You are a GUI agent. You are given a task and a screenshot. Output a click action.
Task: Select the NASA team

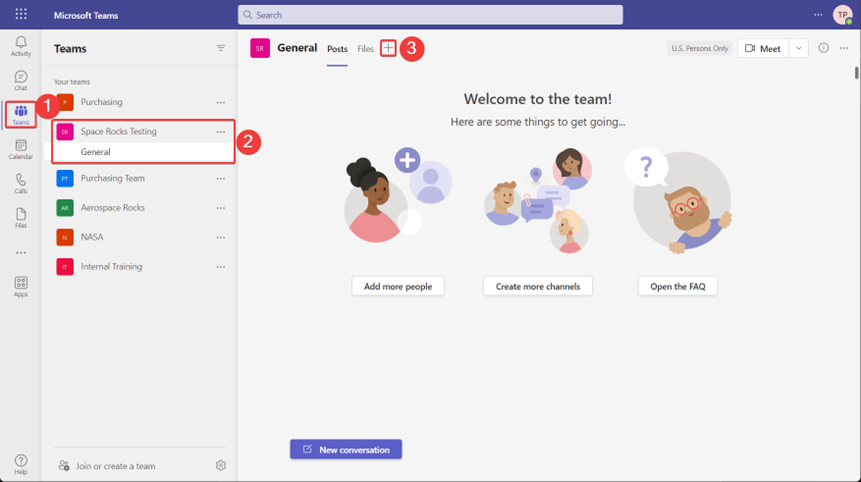click(92, 238)
